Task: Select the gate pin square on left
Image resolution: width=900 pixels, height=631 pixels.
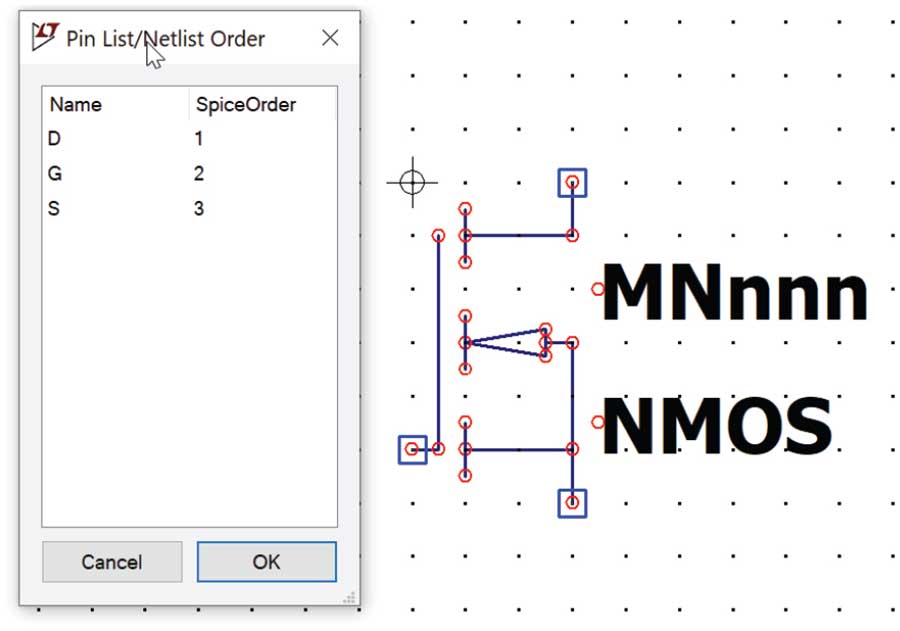Action: [x=412, y=450]
